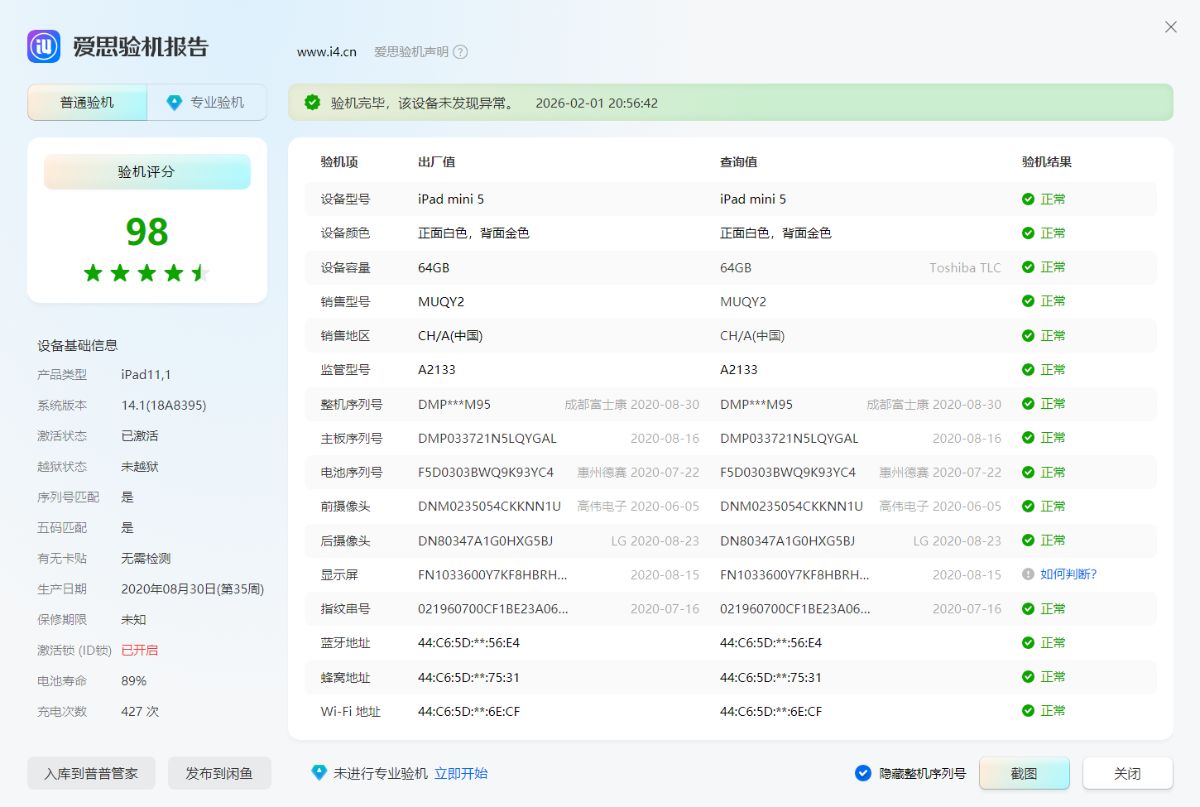Open the www.i4.cn website link
1200x807 pixels.
point(326,52)
